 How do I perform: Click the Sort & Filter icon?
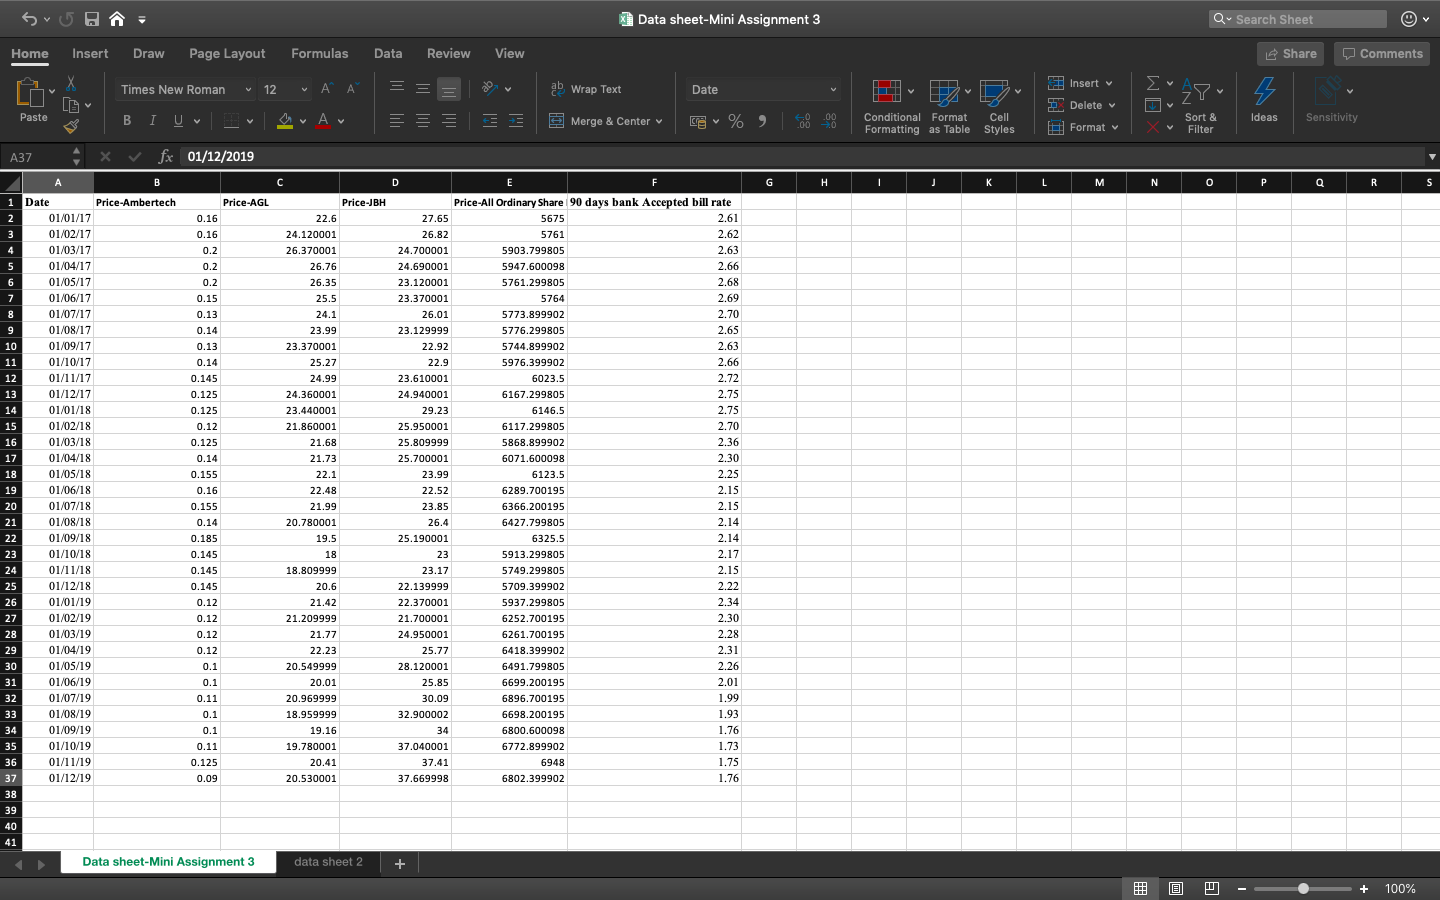point(1196,92)
